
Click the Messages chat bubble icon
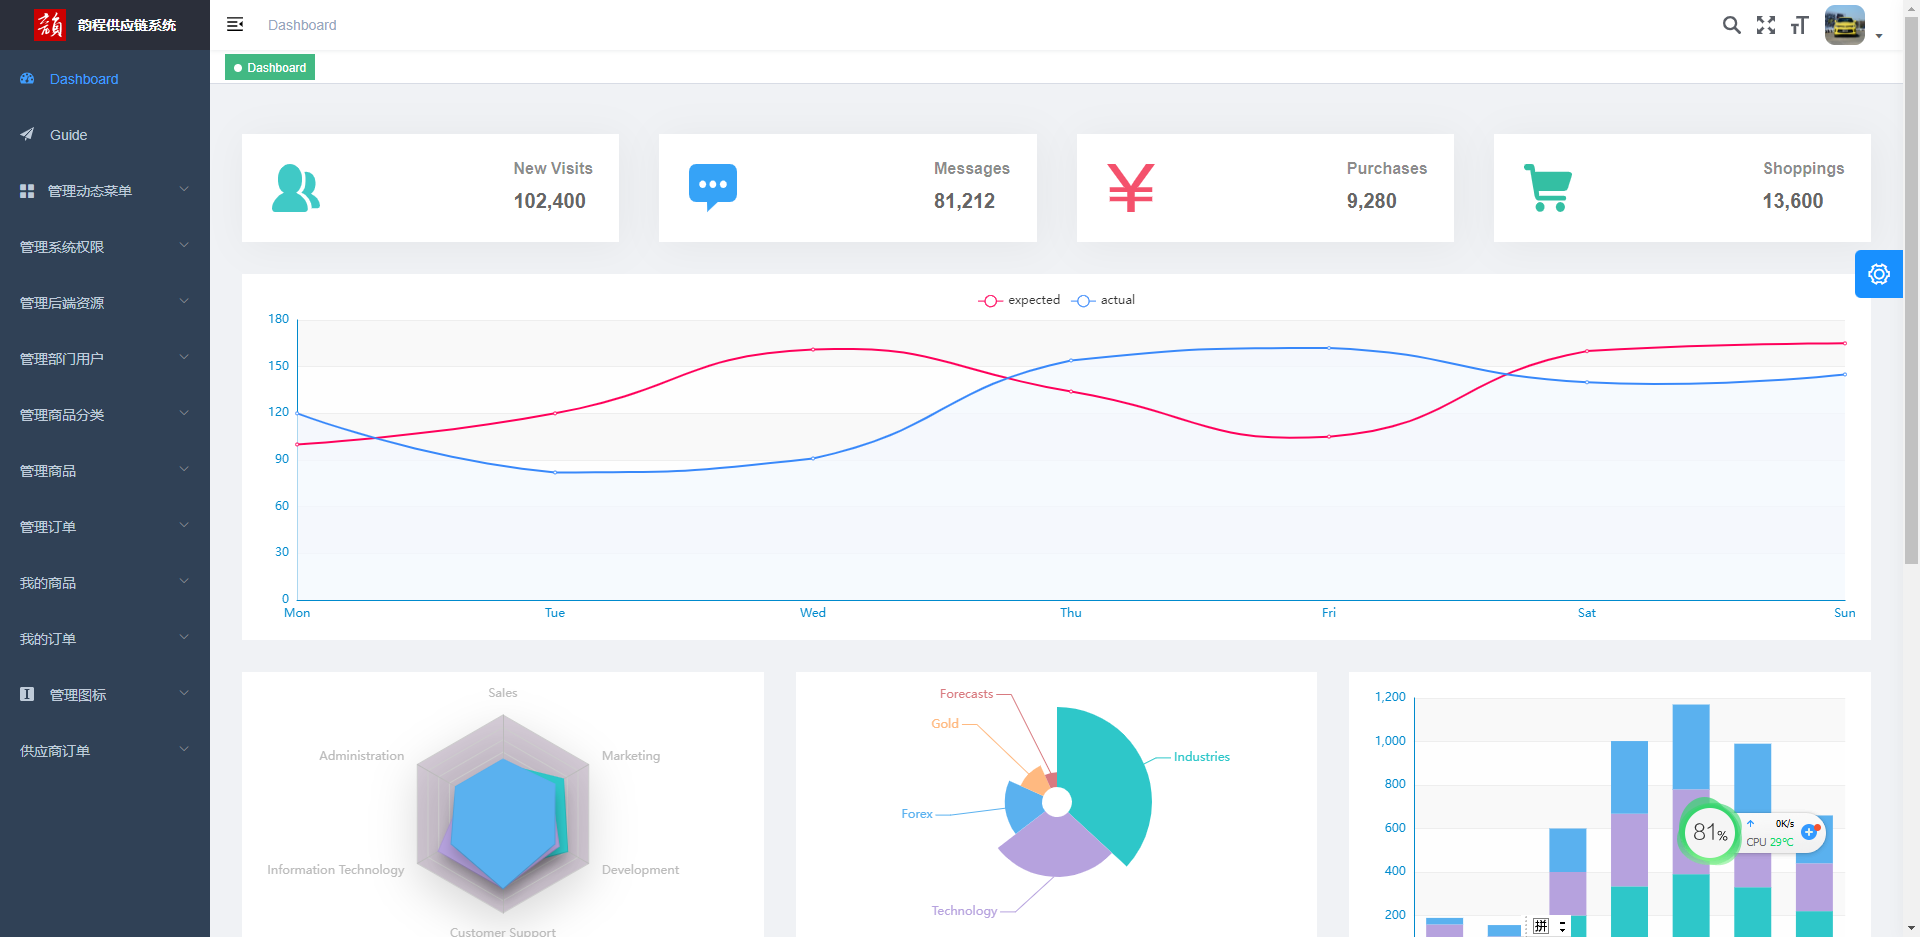(x=713, y=188)
